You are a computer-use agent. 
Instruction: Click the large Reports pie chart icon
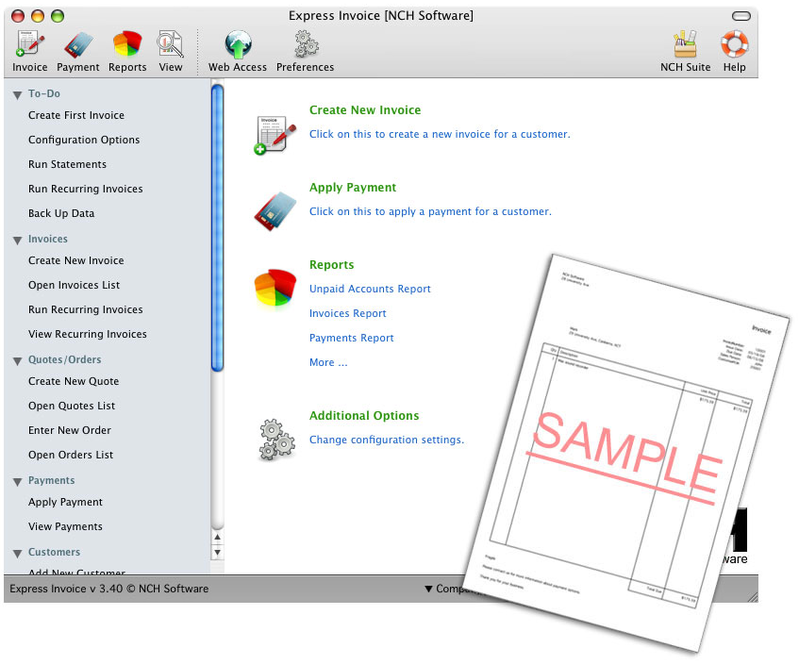tap(275, 288)
